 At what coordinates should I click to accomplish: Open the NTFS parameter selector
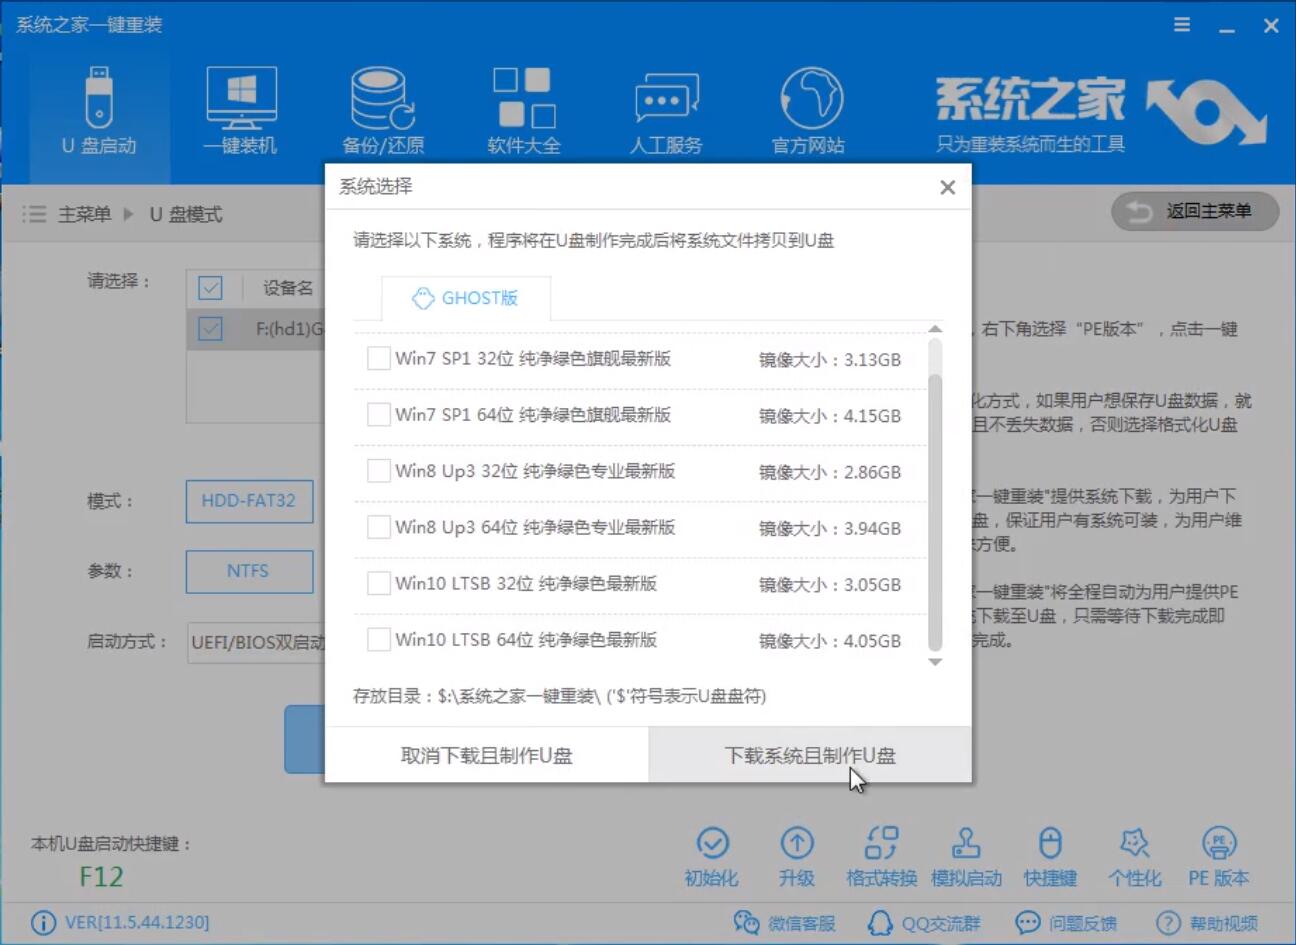[x=249, y=571]
